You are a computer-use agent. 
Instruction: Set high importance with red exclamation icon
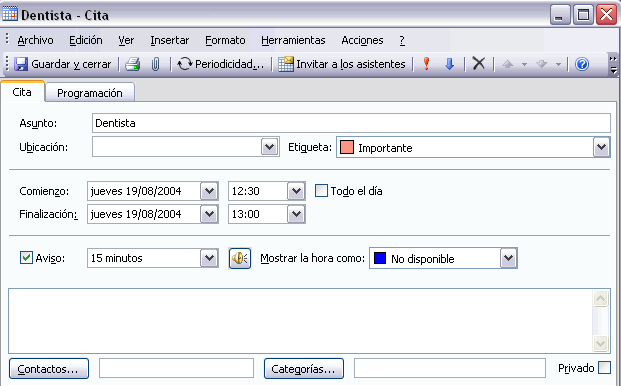[427, 64]
